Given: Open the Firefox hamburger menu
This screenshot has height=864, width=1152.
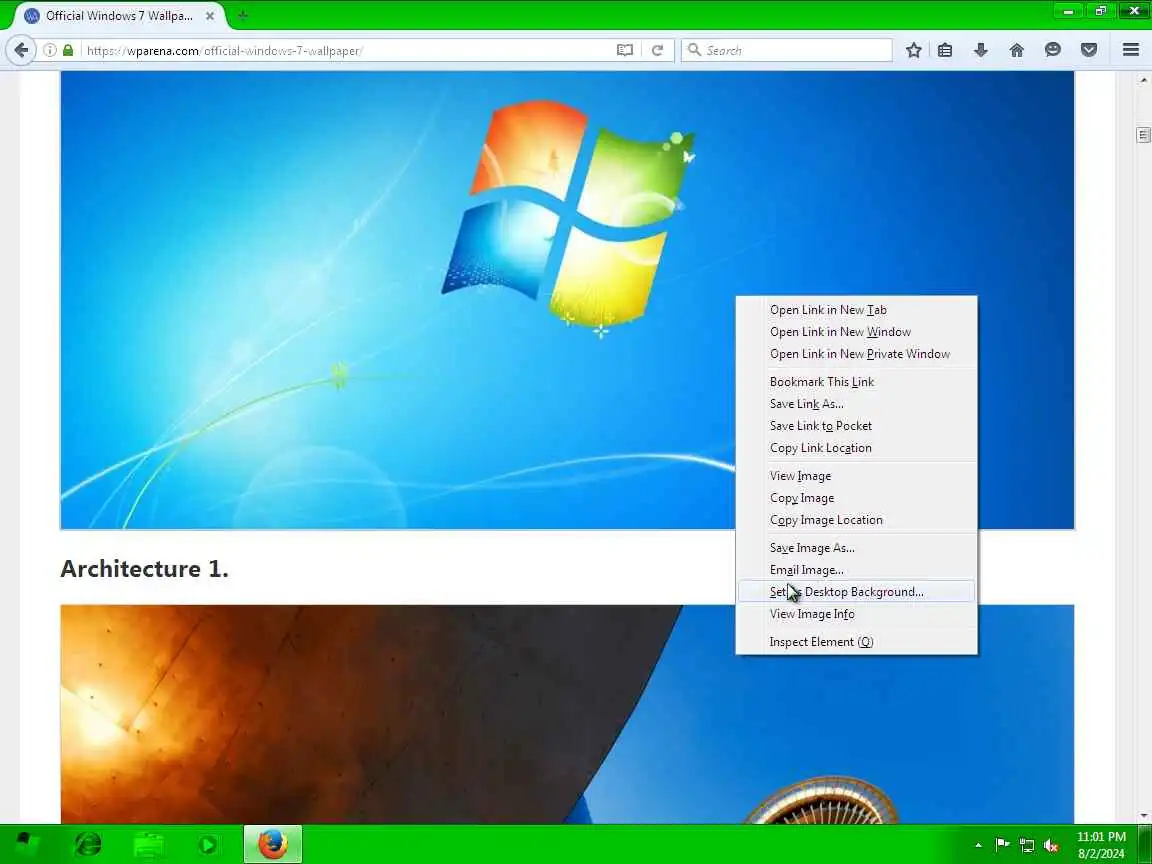Looking at the screenshot, I should click(1131, 50).
